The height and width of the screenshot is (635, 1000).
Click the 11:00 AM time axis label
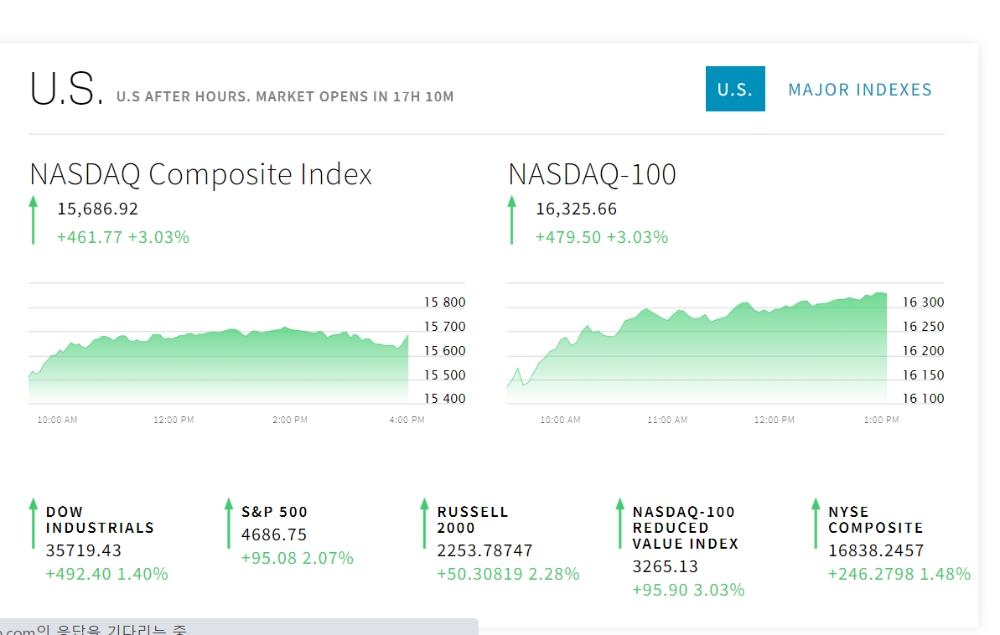click(x=667, y=420)
